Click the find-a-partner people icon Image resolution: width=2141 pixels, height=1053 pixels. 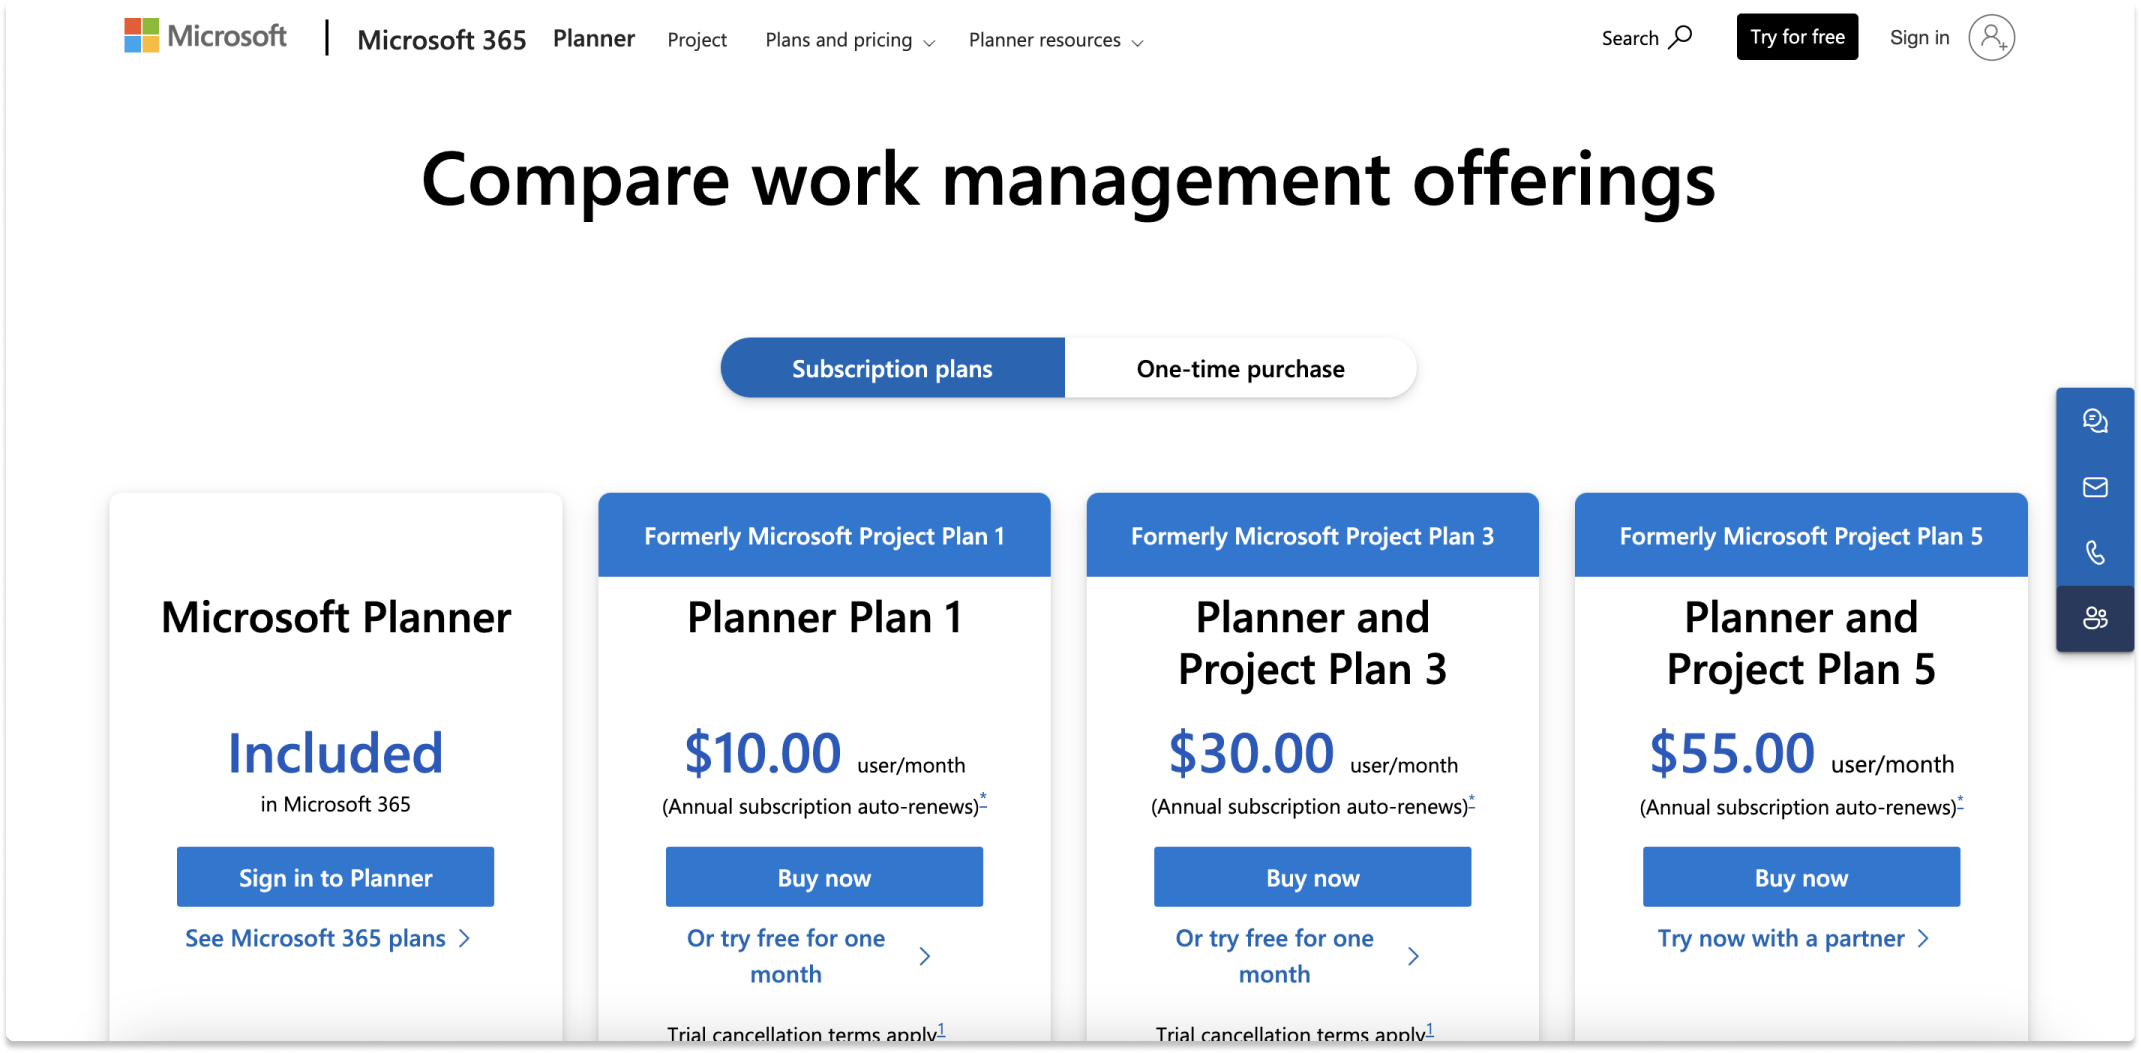click(2096, 618)
